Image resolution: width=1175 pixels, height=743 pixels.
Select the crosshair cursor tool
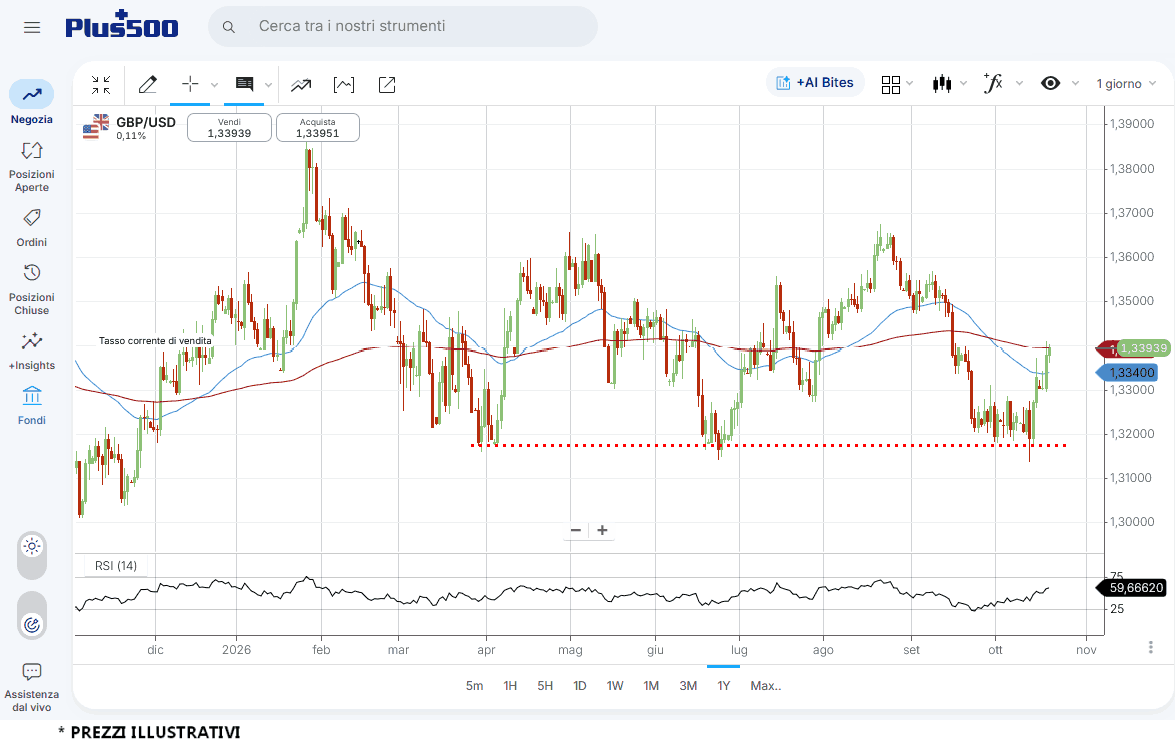click(190, 84)
